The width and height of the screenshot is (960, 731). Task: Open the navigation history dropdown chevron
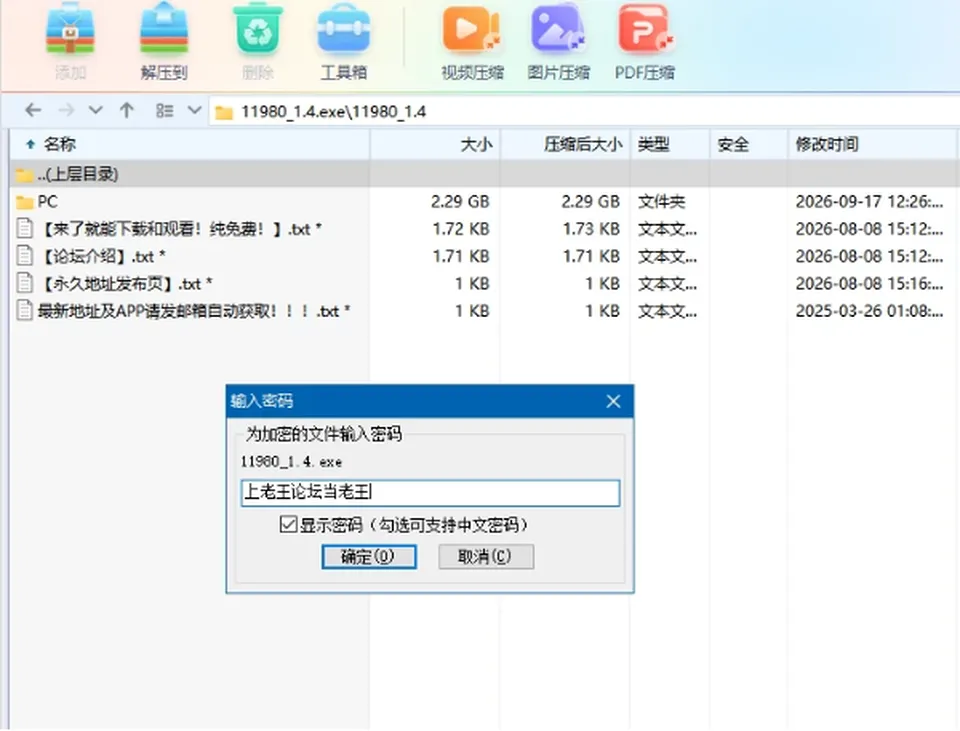96,110
